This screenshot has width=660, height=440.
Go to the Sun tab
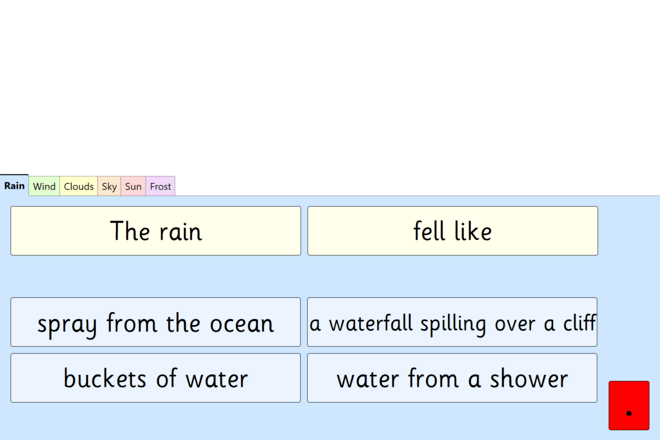[x=133, y=186]
